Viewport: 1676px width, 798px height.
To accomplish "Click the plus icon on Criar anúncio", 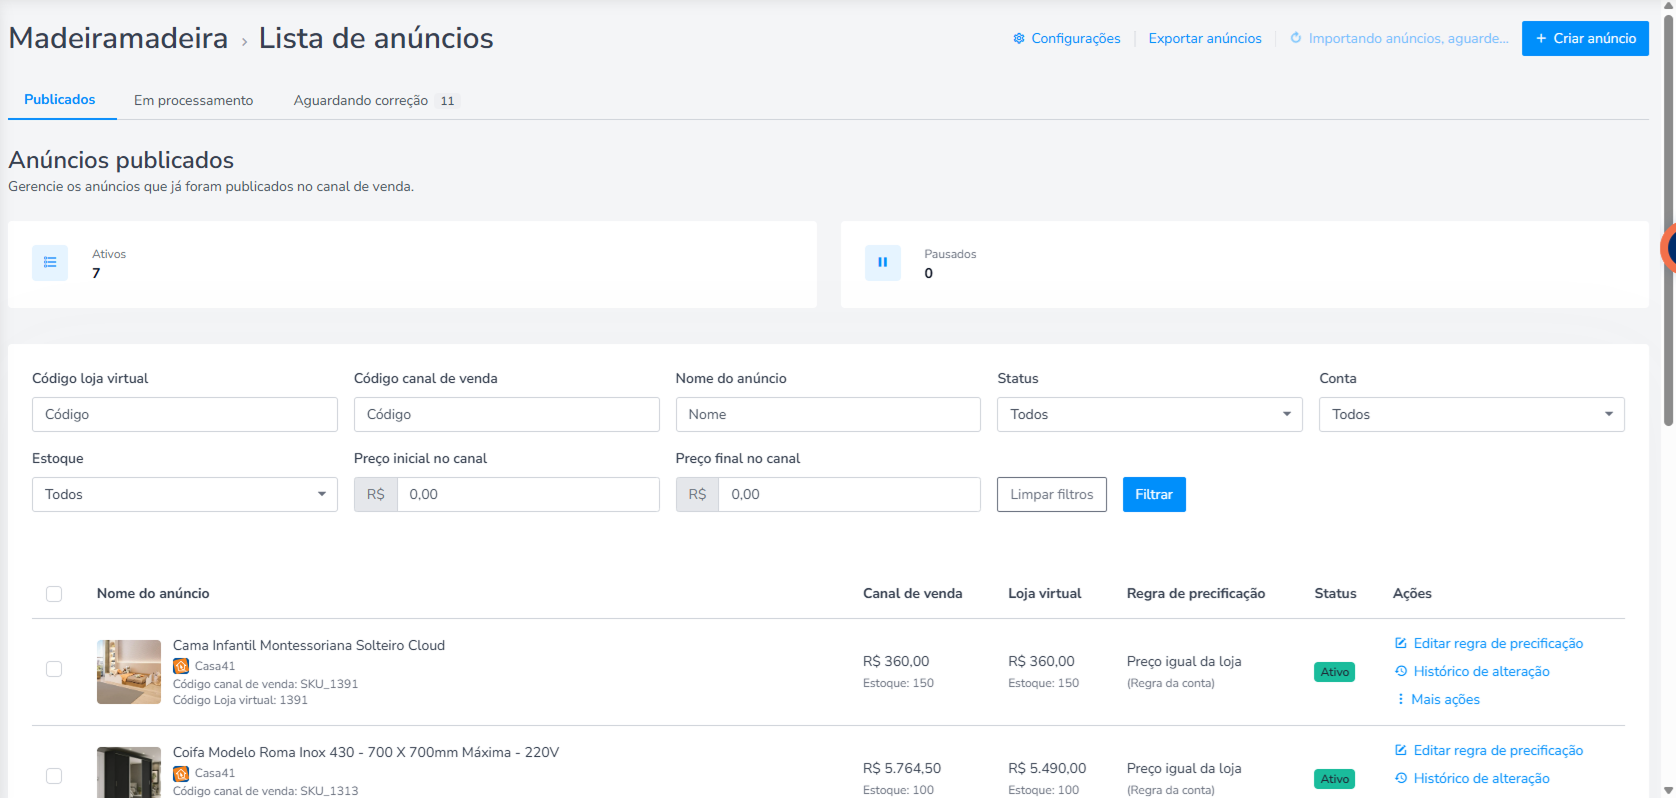I will click(x=1541, y=39).
